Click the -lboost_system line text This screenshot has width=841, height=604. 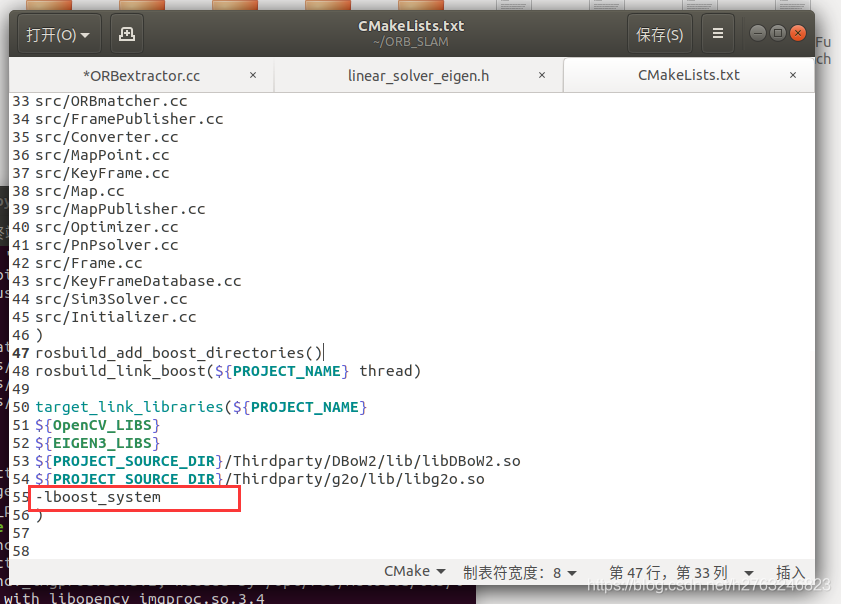point(98,497)
